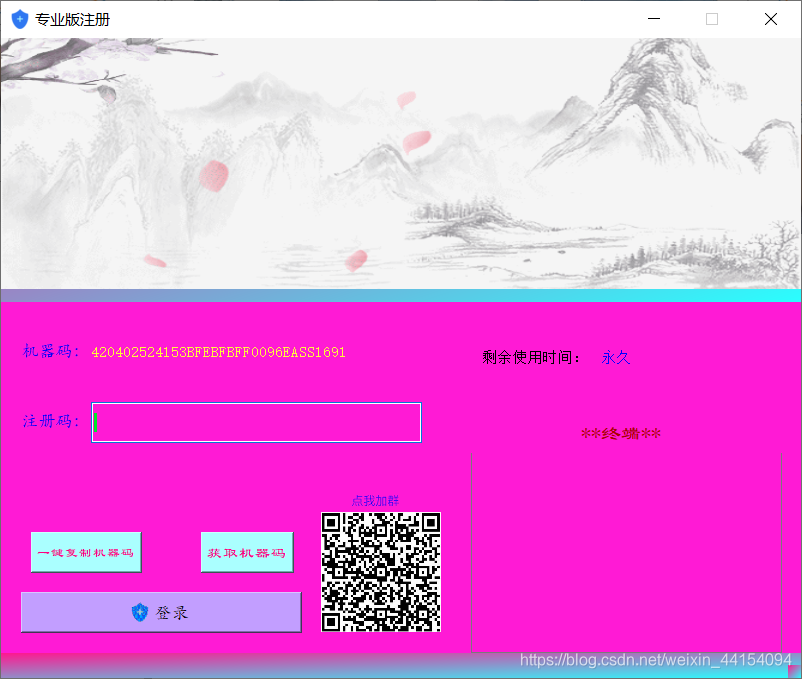Click the 专业版注册 window title
802x679 pixels.
(72, 19)
